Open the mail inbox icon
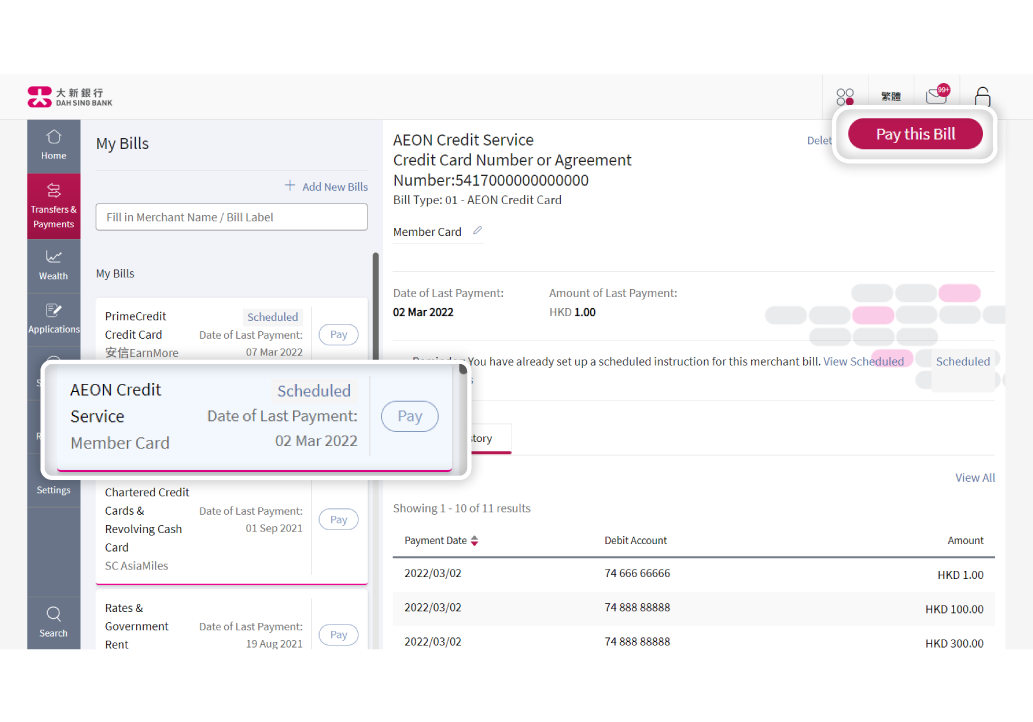Viewport: 1033px width, 722px height. coord(937,96)
